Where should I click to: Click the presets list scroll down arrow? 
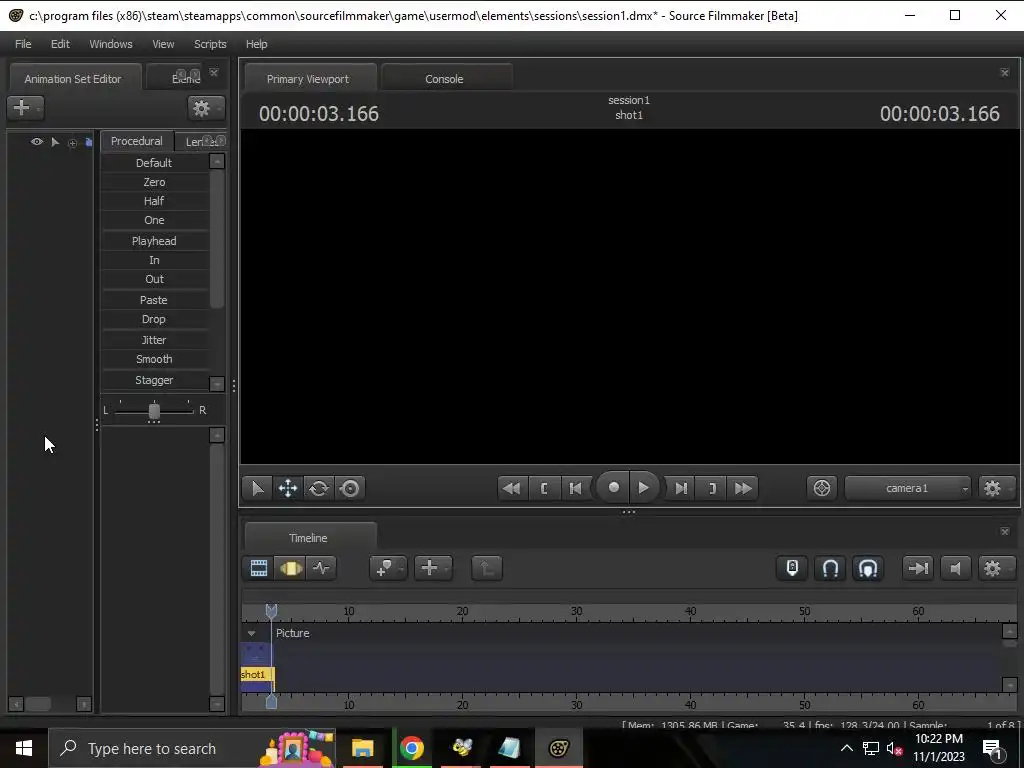coord(217,383)
